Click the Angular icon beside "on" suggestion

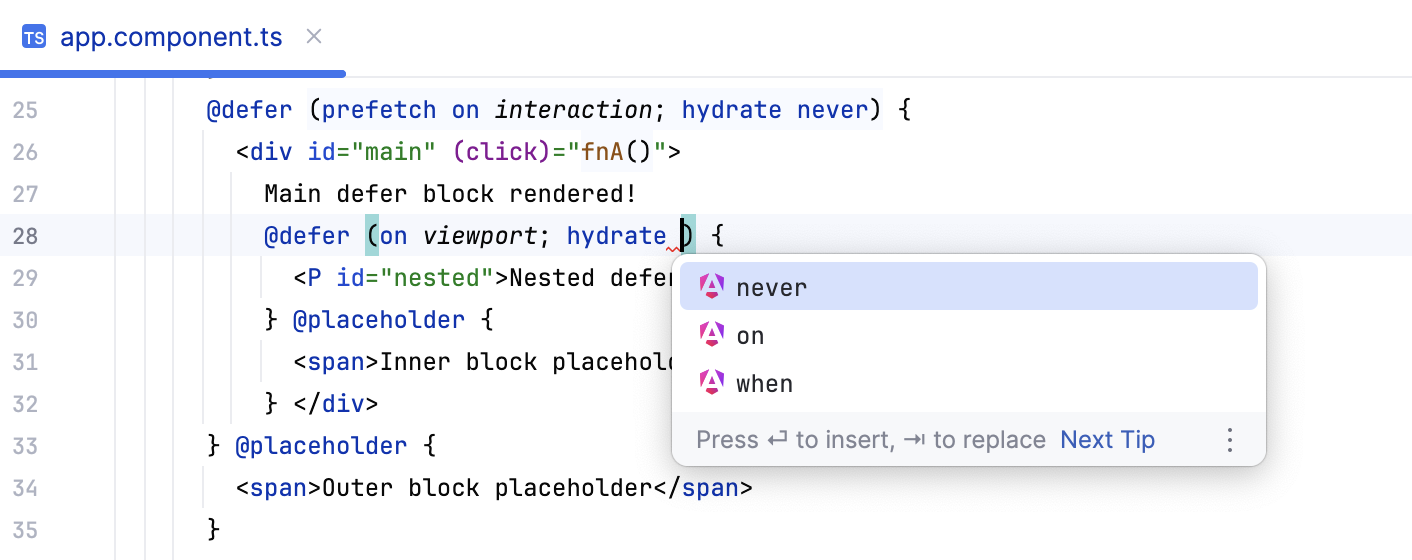pyautogui.click(x=711, y=335)
